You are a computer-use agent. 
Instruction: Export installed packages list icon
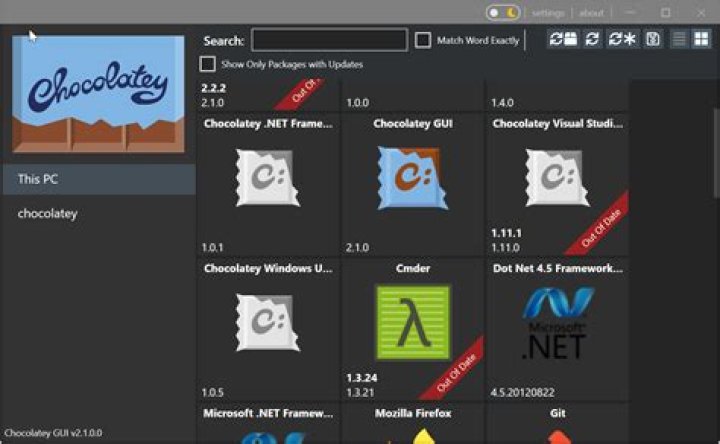[653, 39]
